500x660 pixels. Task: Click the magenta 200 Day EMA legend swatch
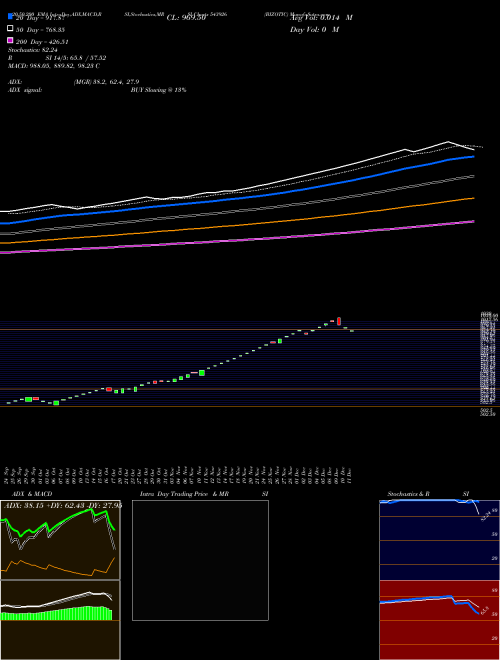click(10, 40)
